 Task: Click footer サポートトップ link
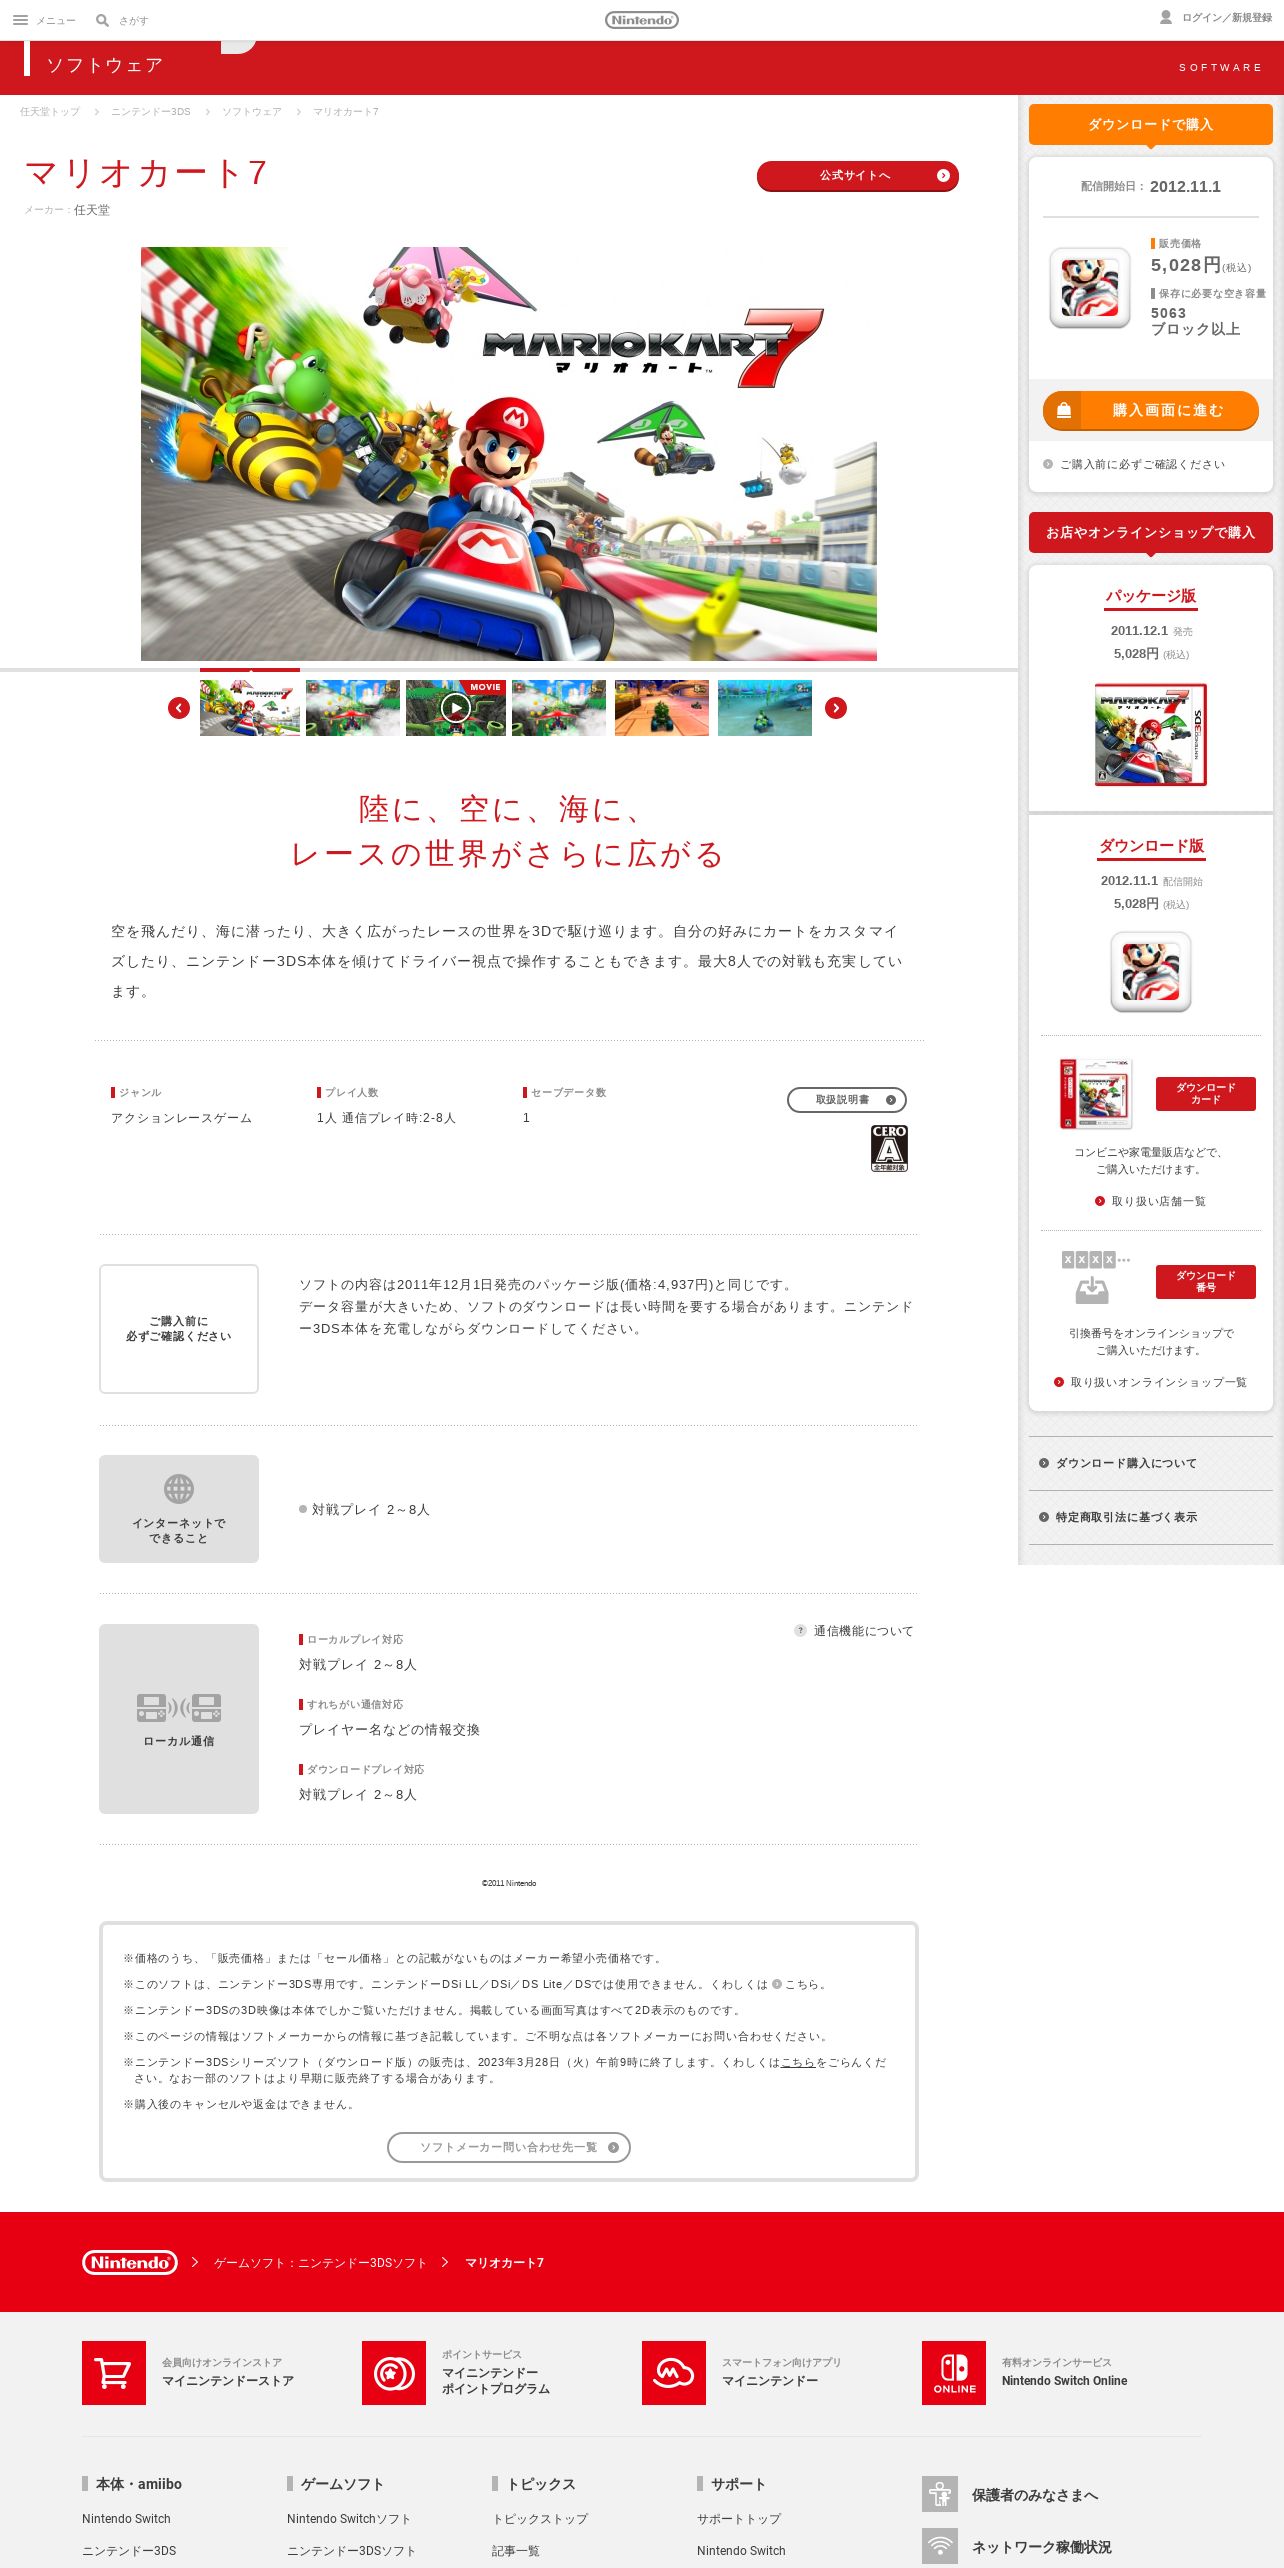[x=739, y=2519]
